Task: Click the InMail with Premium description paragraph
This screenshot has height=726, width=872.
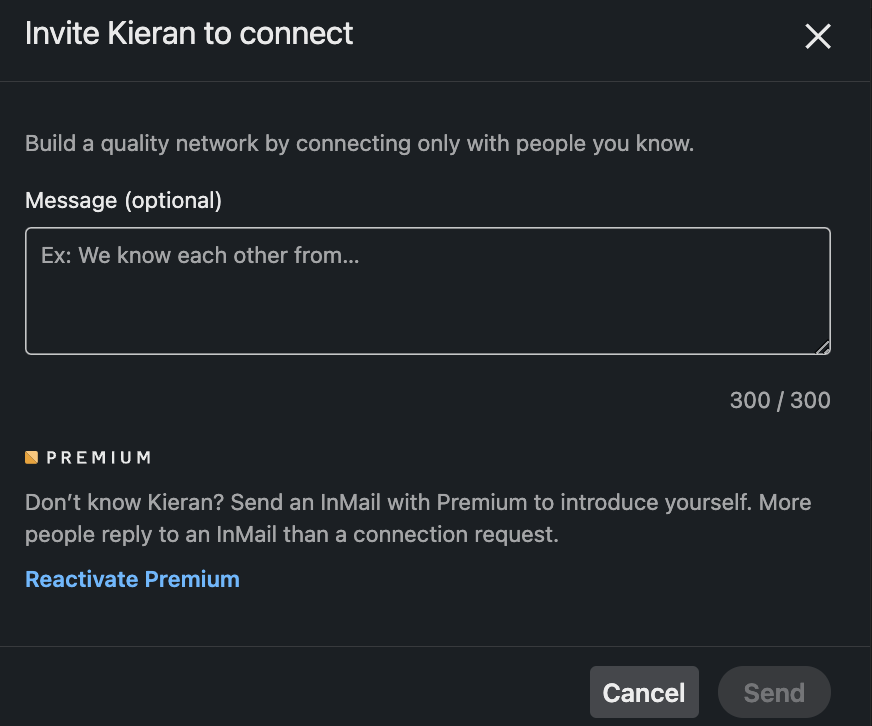Action: (418, 518)
